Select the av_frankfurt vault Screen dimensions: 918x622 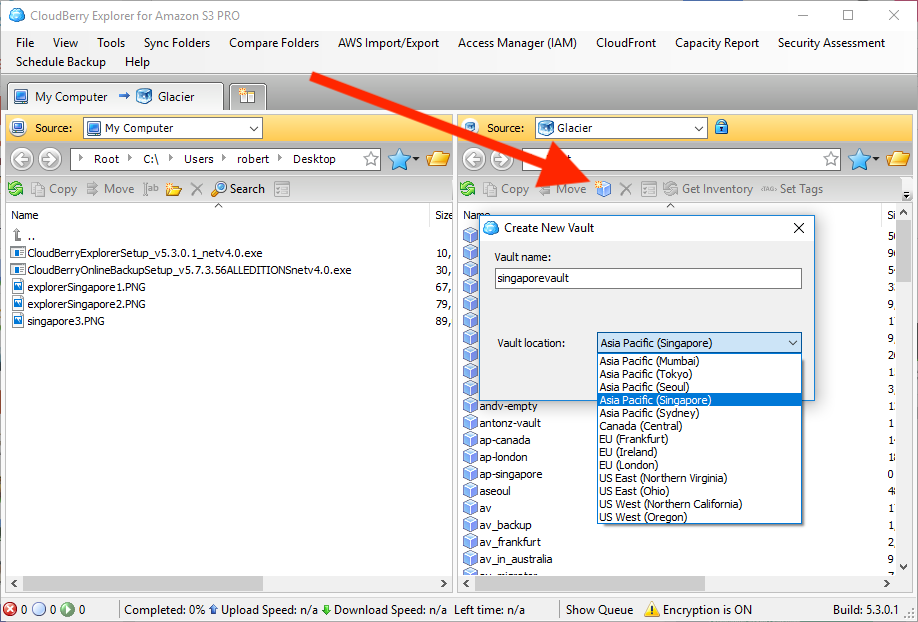click(502, 542)
